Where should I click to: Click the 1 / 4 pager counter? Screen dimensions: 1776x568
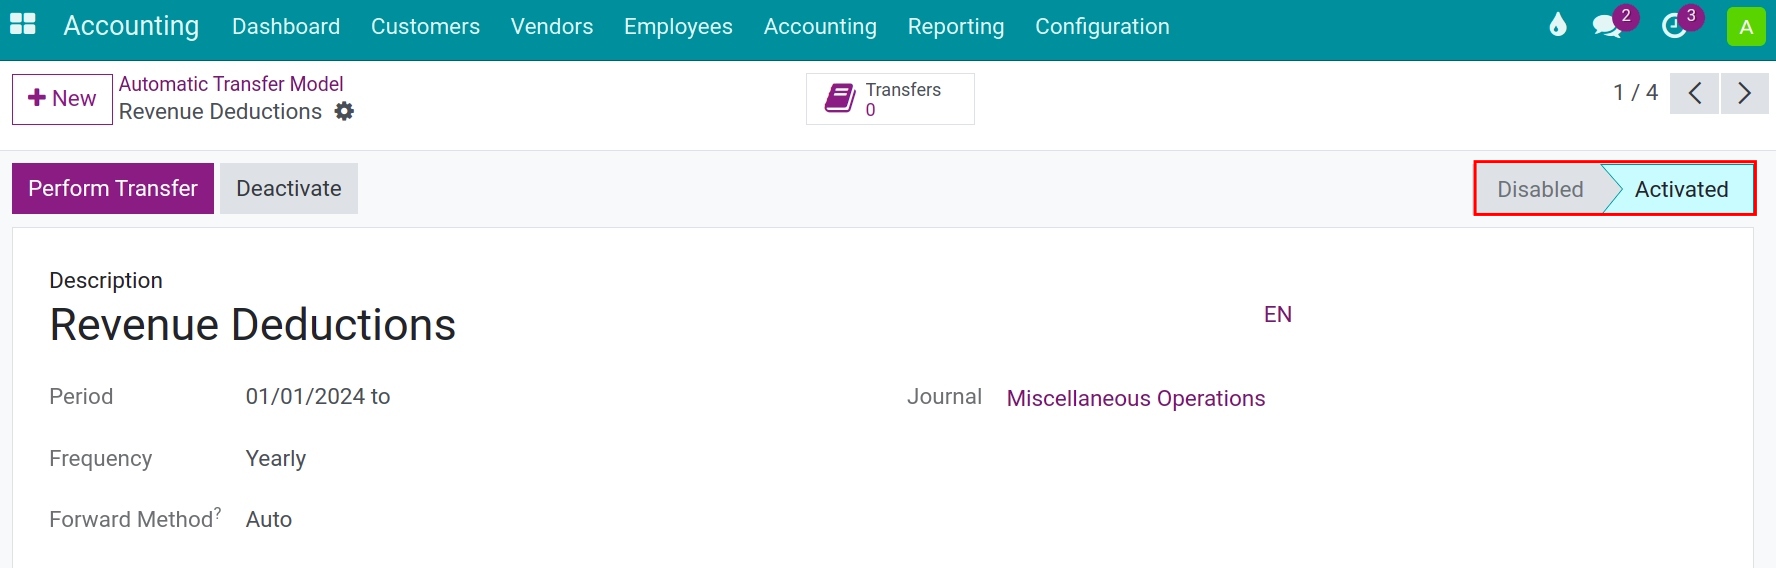point(1635,93)
